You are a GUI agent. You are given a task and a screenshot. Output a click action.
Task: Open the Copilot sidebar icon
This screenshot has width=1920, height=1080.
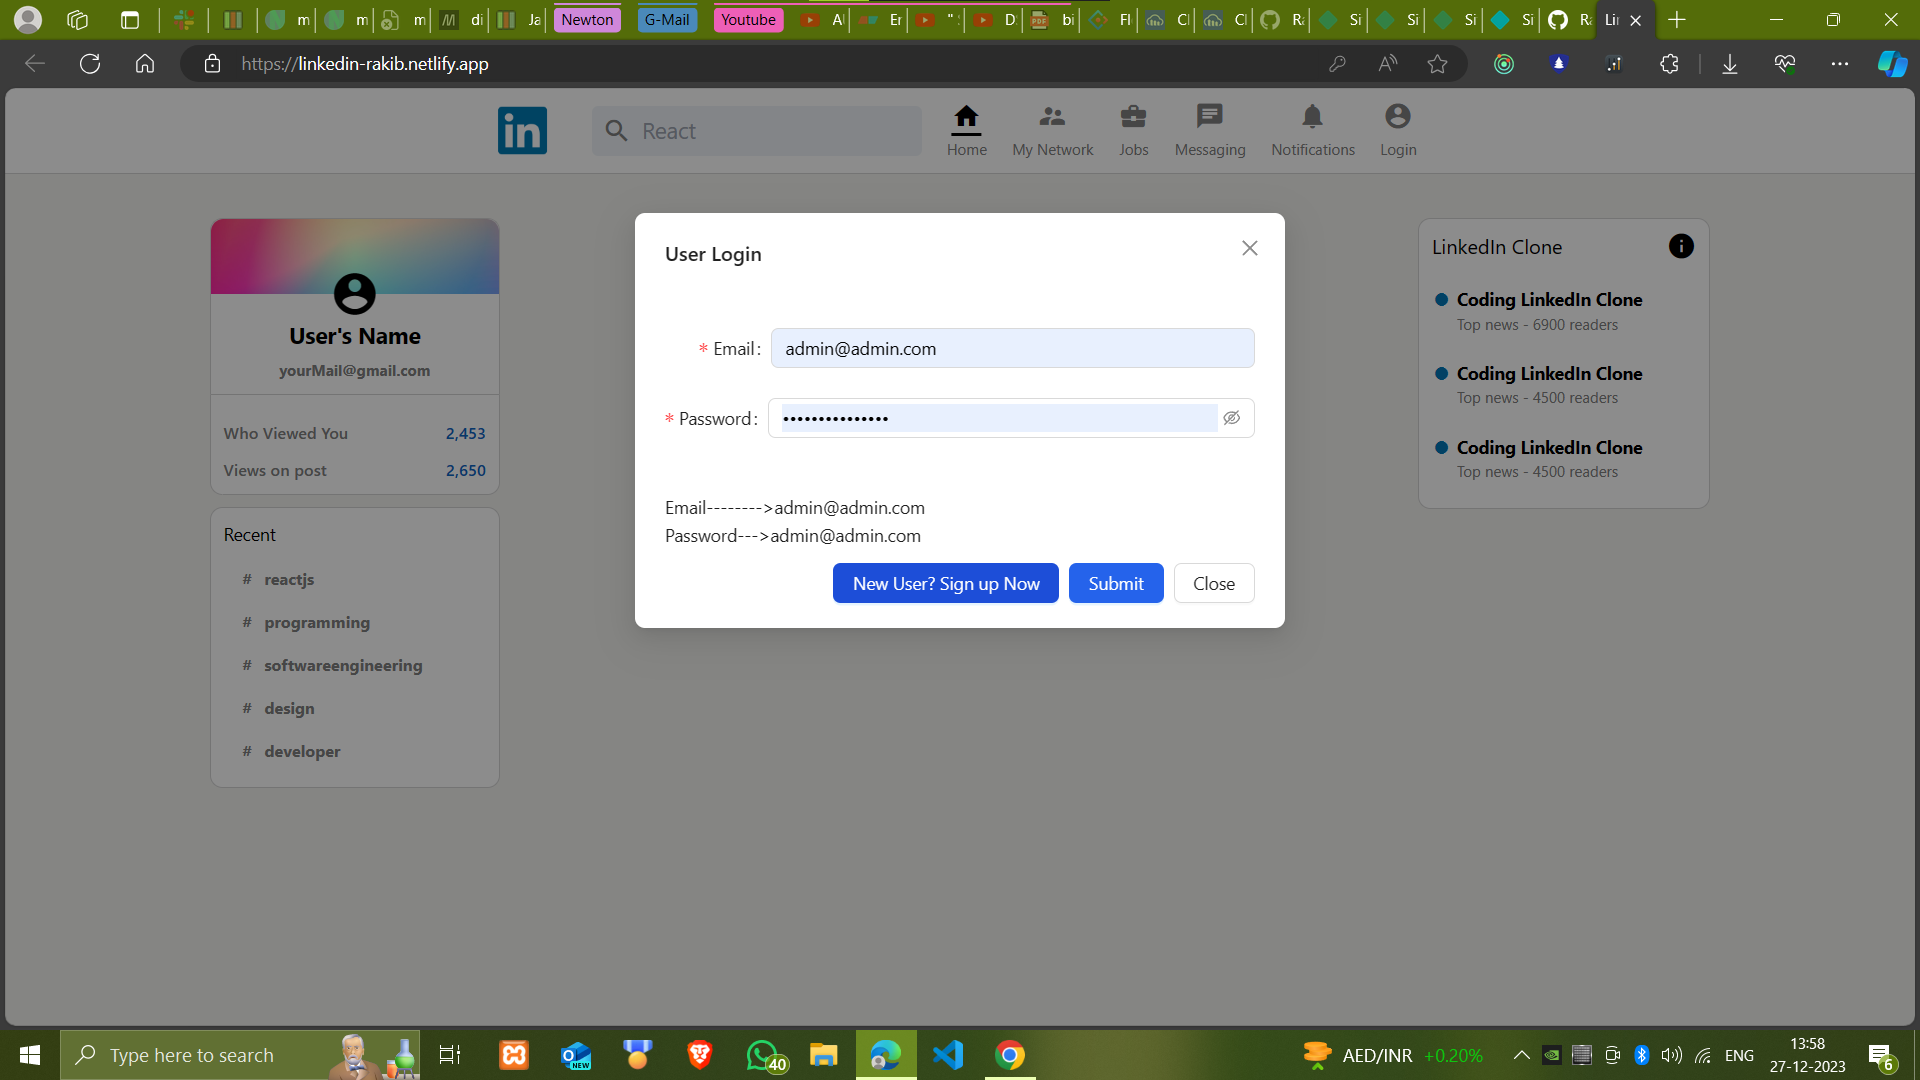point(1892,64)
